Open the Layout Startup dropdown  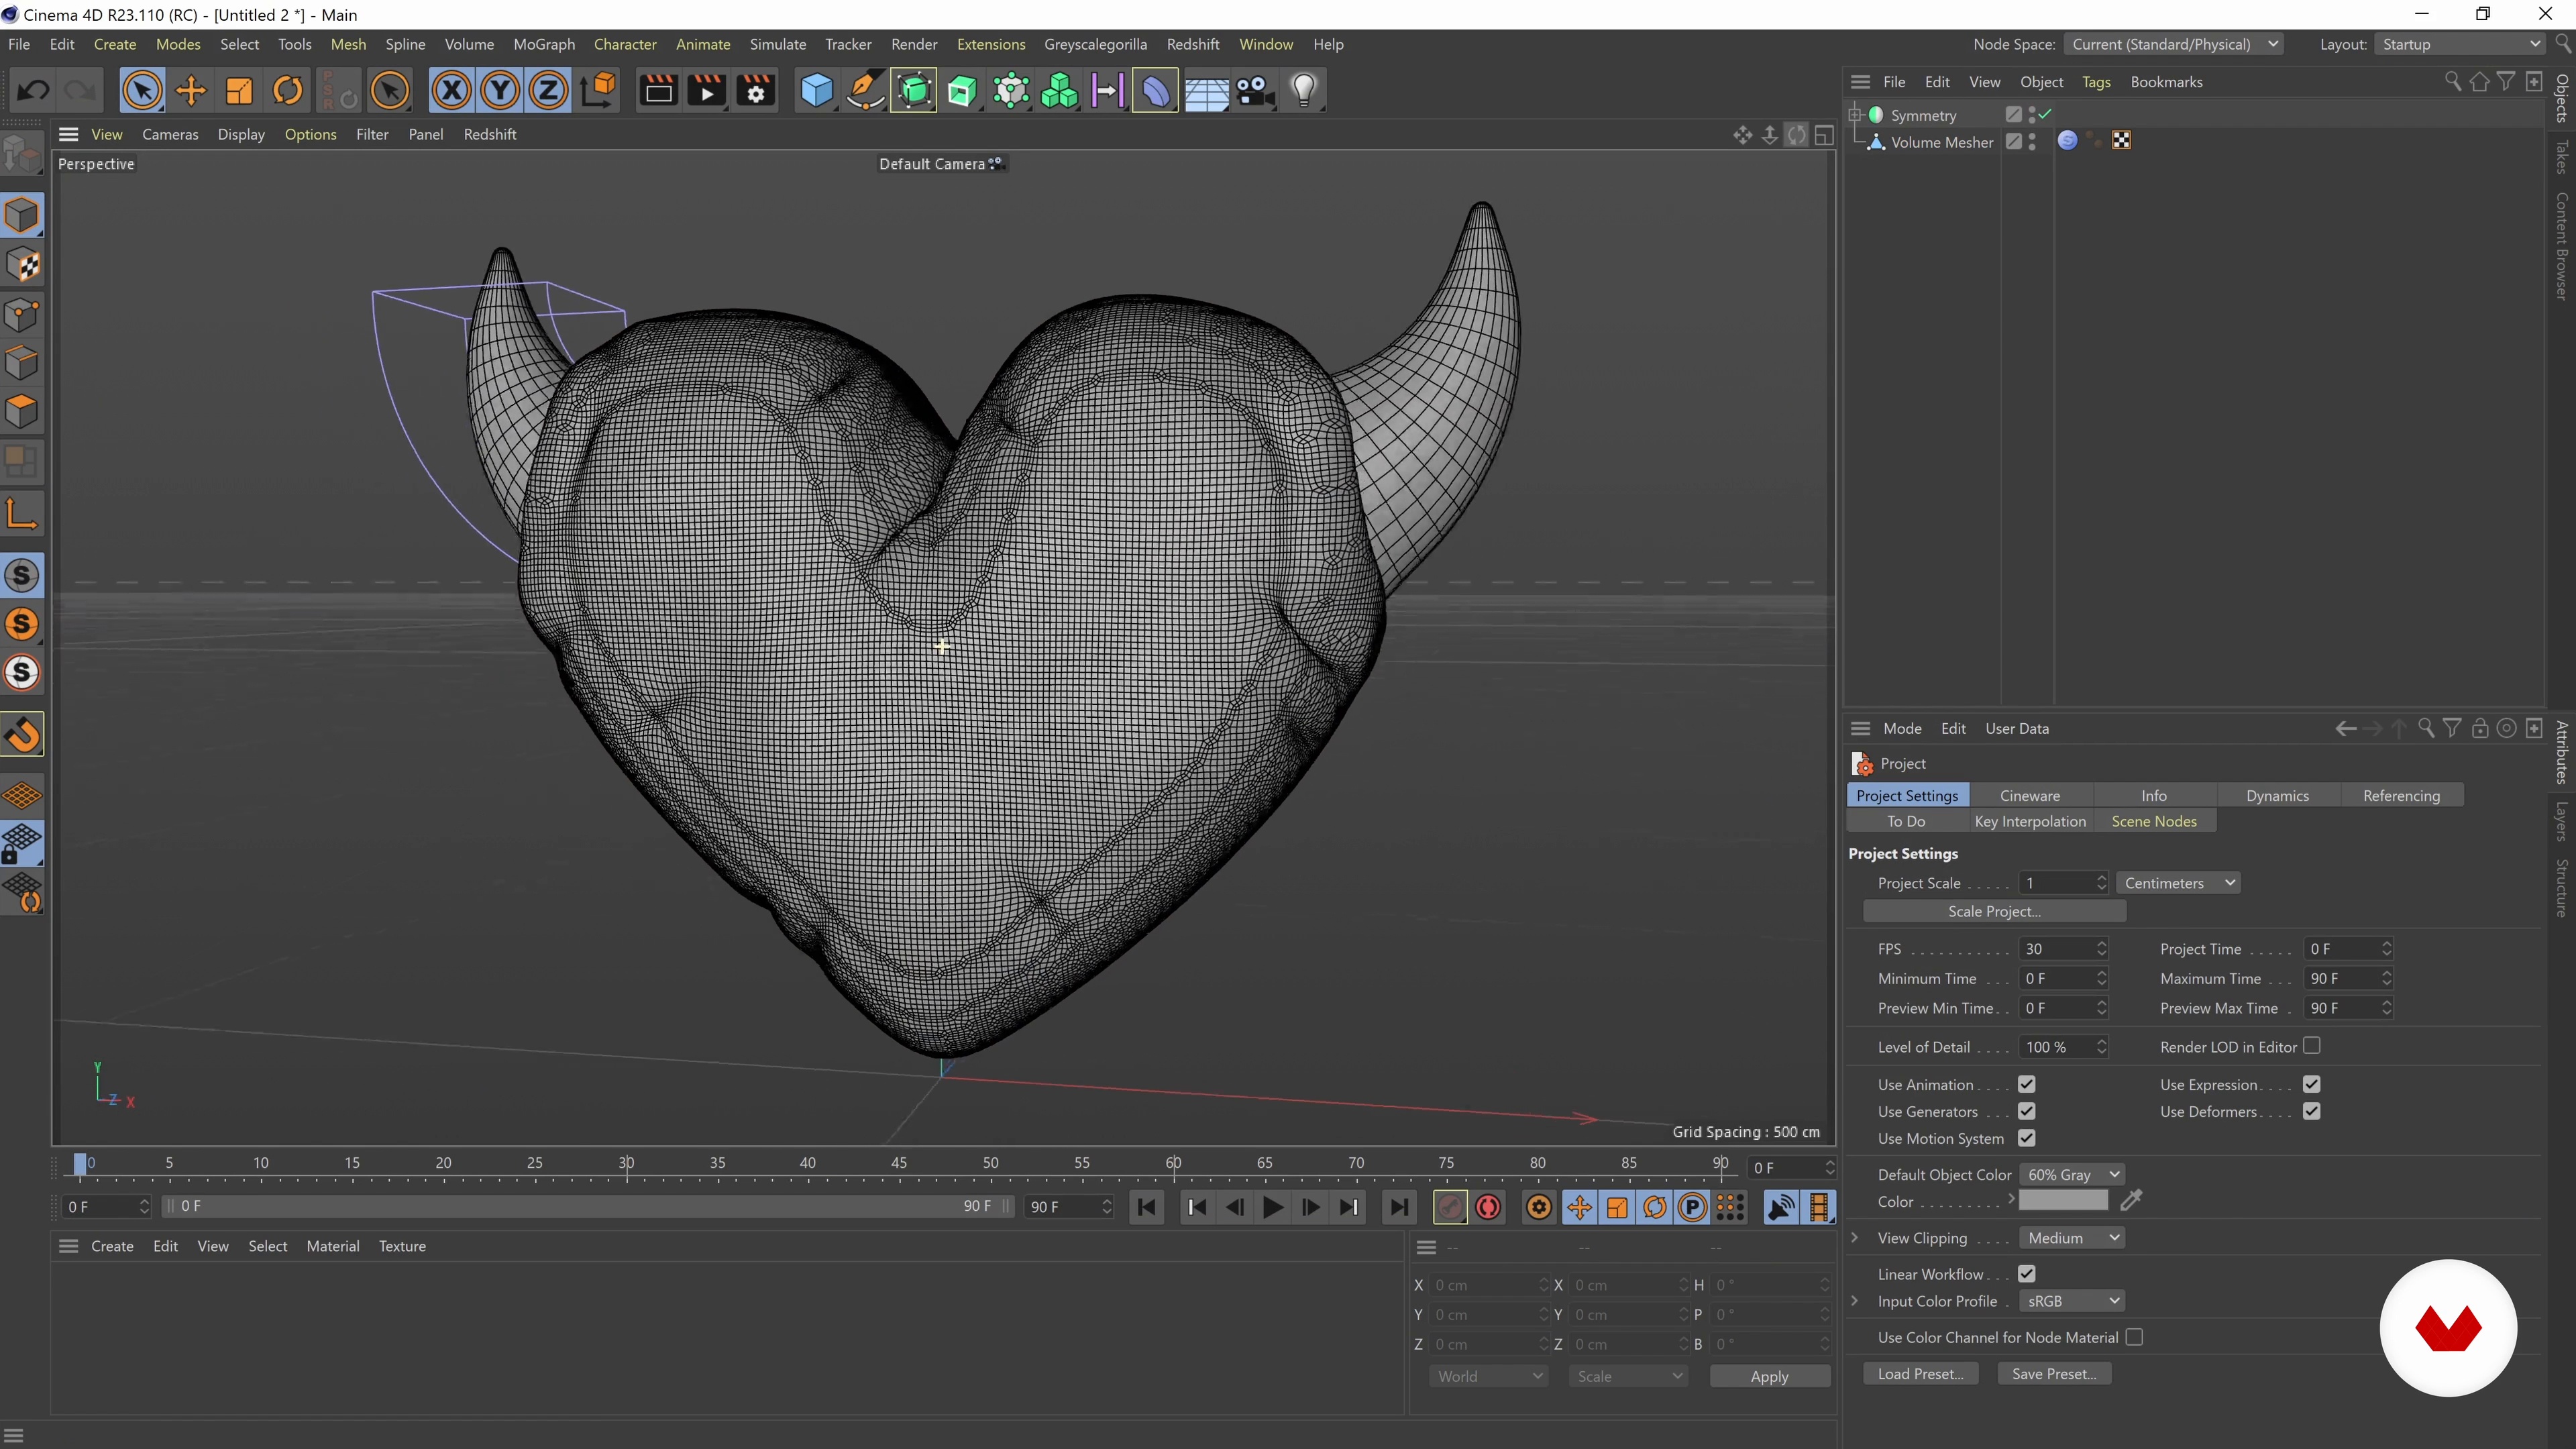pos(2461,44)
